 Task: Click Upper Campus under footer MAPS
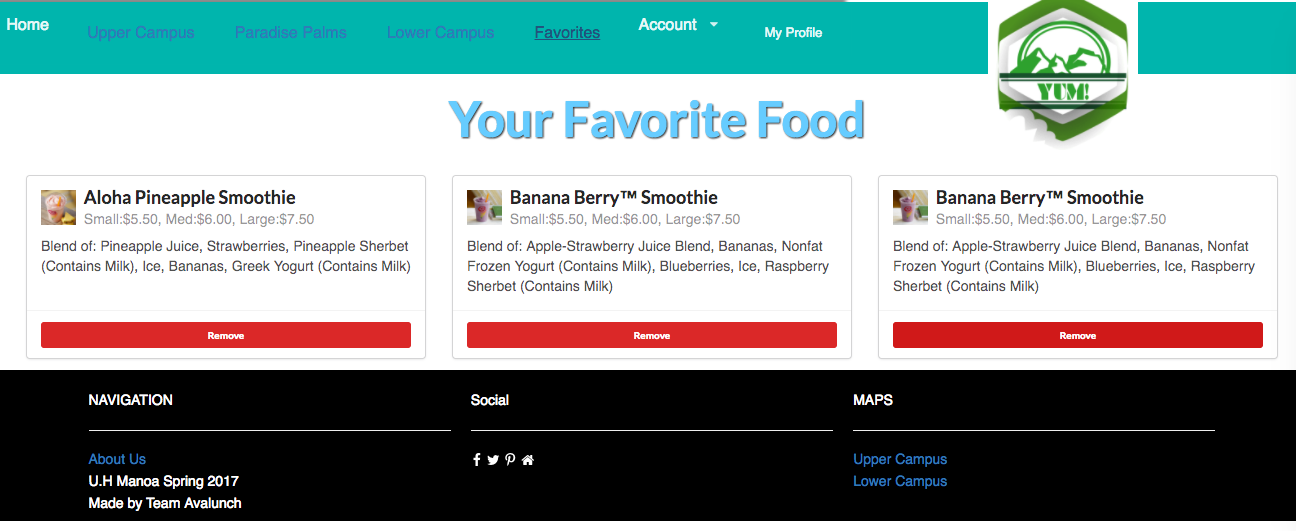pyautogui.click(x=900, y=459)
